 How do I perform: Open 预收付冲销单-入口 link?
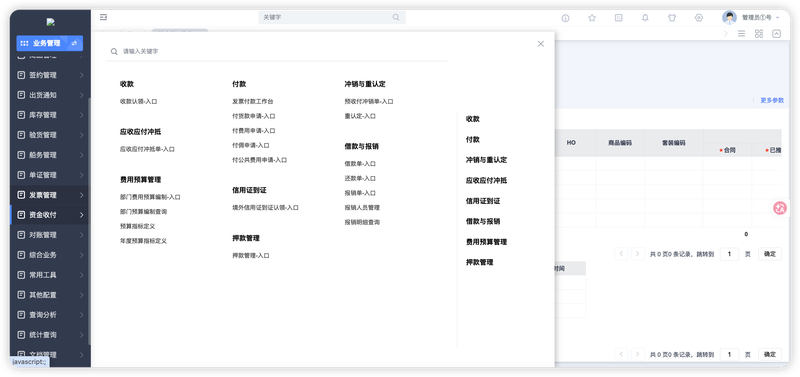click(x=369, y=102)
